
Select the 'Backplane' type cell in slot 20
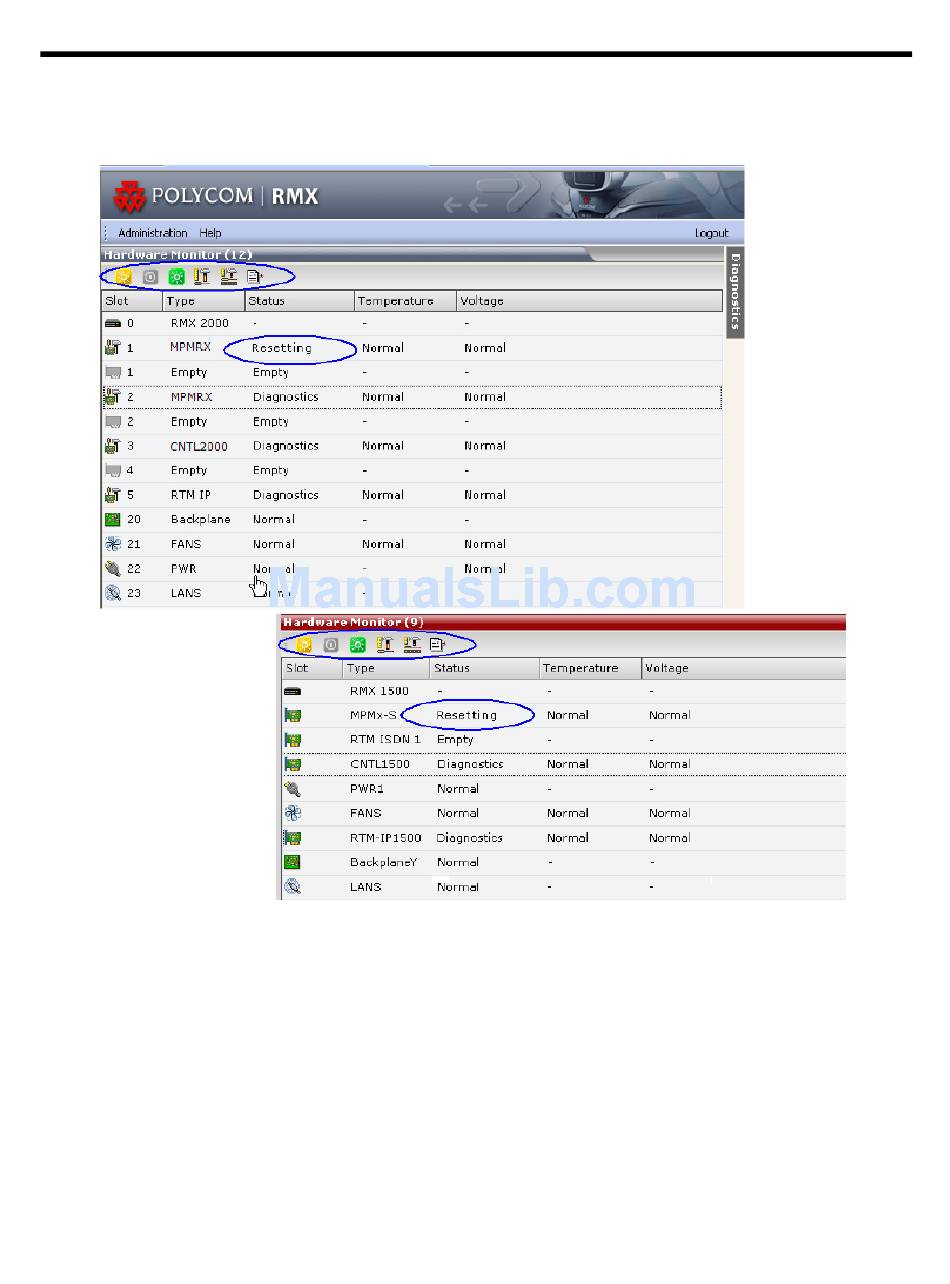coord(200,519)
